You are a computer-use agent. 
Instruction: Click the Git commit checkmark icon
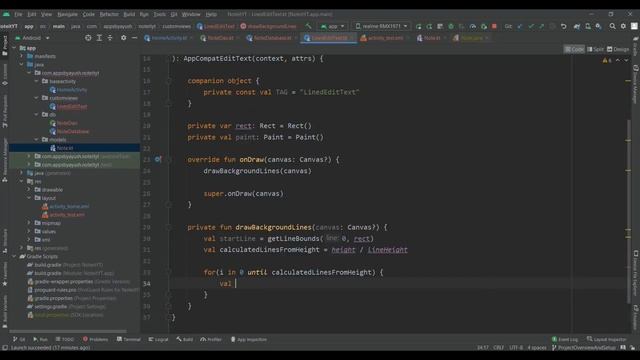pos(531,26)
